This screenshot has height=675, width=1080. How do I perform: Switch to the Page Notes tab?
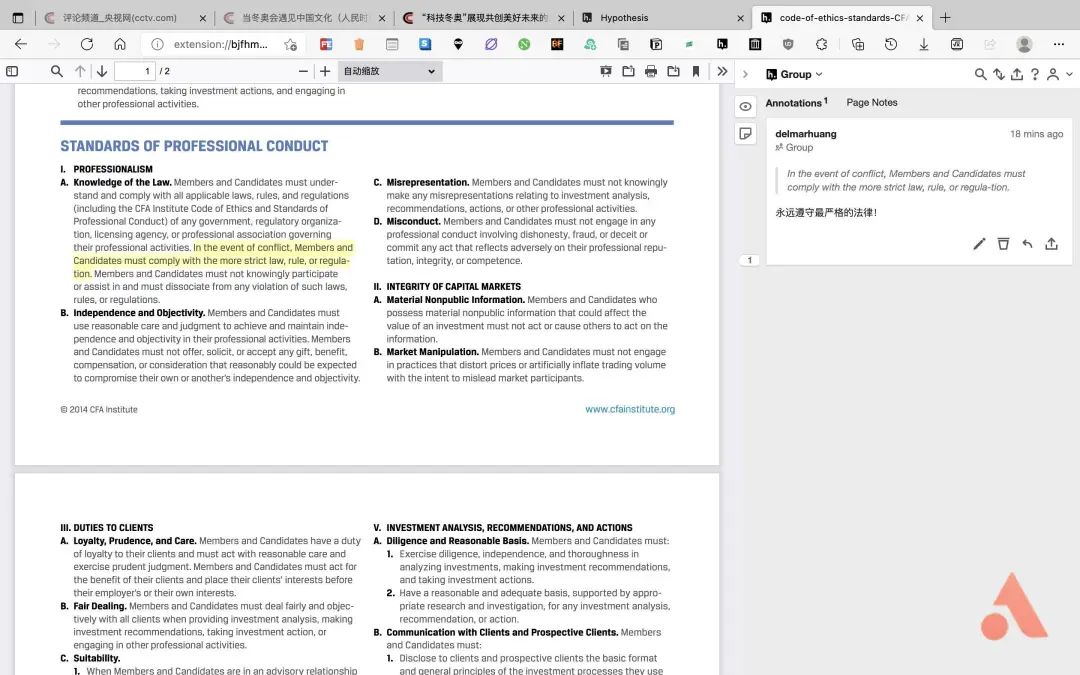[x=872, y=103]
